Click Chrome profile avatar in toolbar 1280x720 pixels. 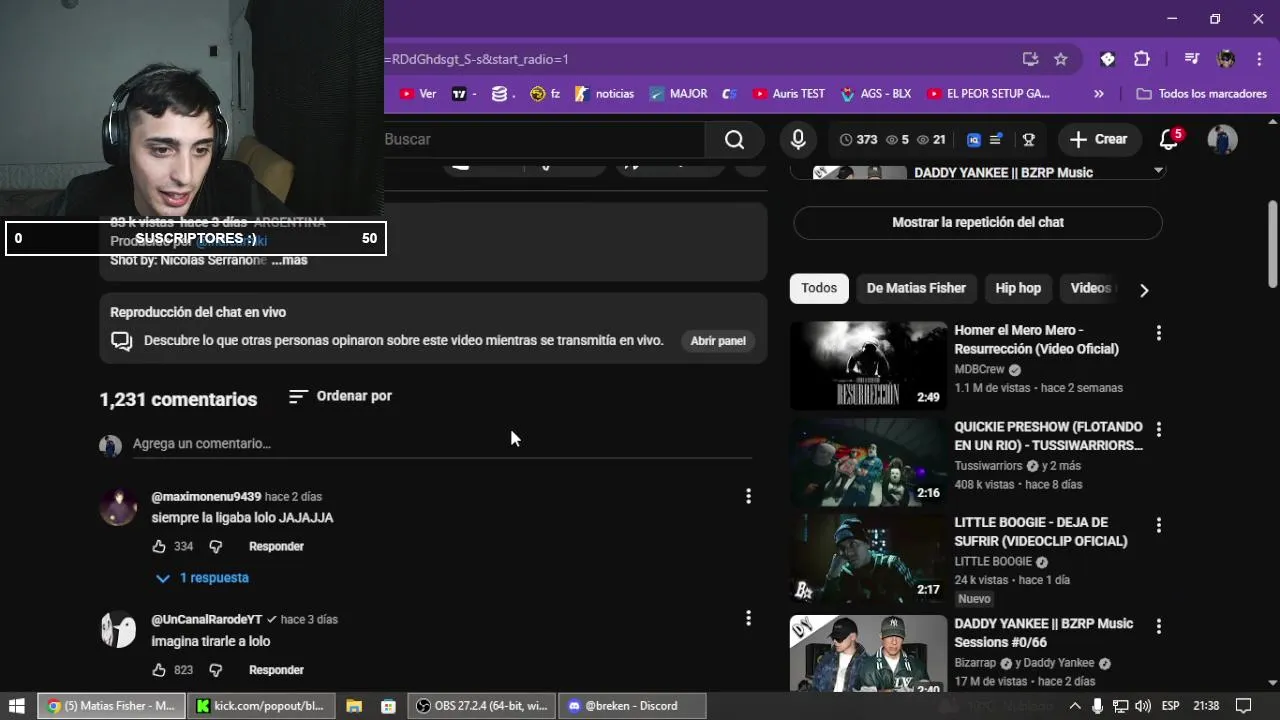tap(1226, 59)
